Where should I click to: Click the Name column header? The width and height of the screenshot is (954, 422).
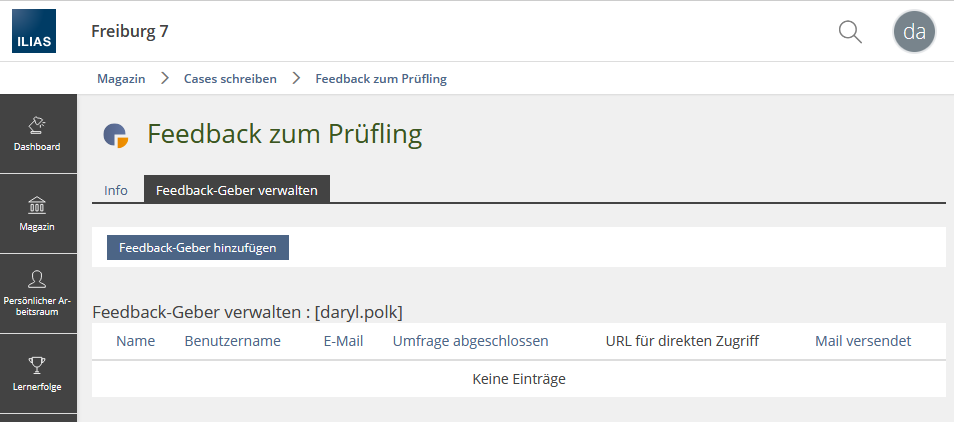[x=136, y=341]
